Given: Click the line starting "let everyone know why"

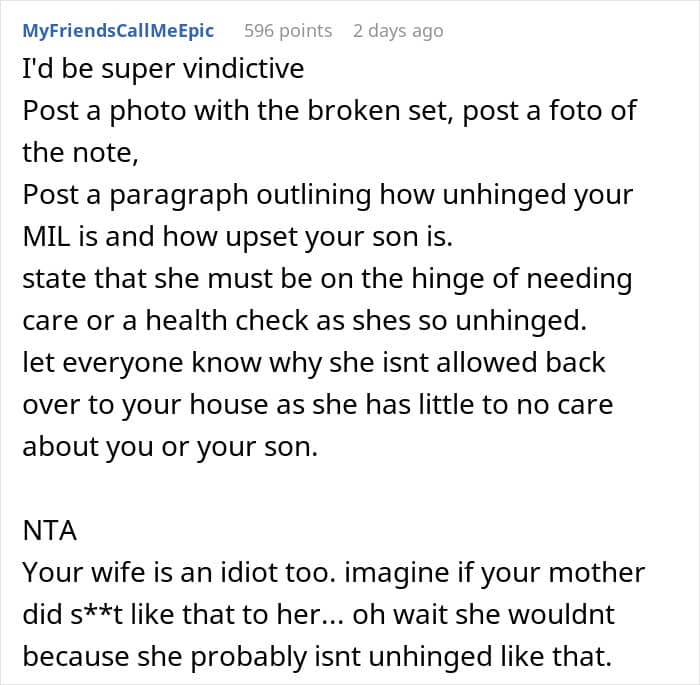Looking at the screenshot, I should 314,362.
